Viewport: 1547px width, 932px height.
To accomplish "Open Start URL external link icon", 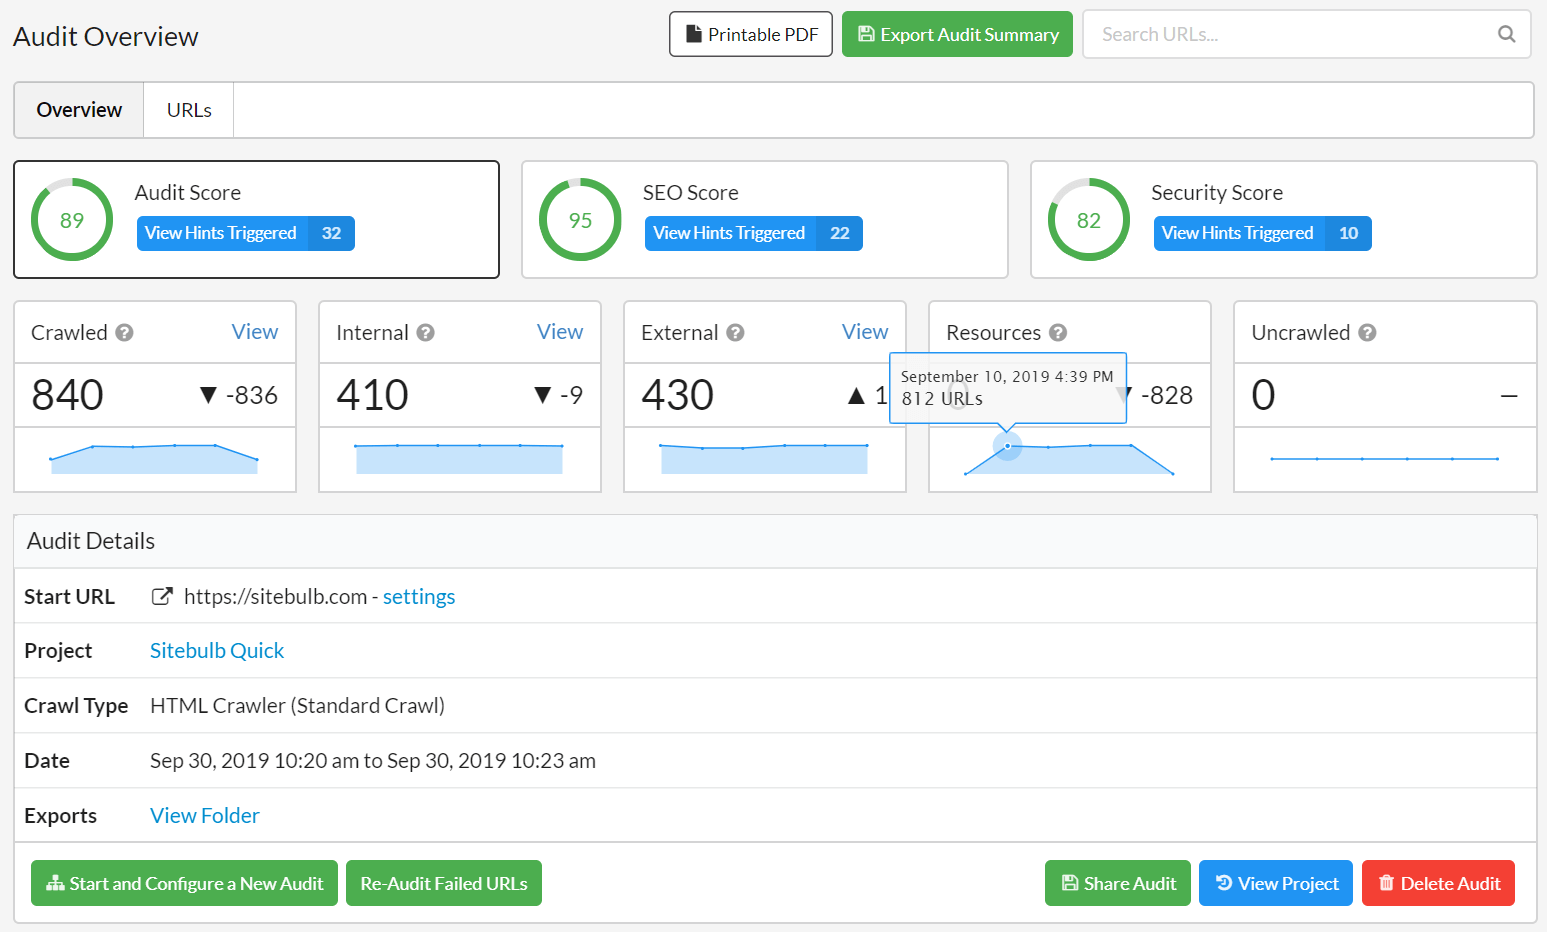I will pos(161,597).
